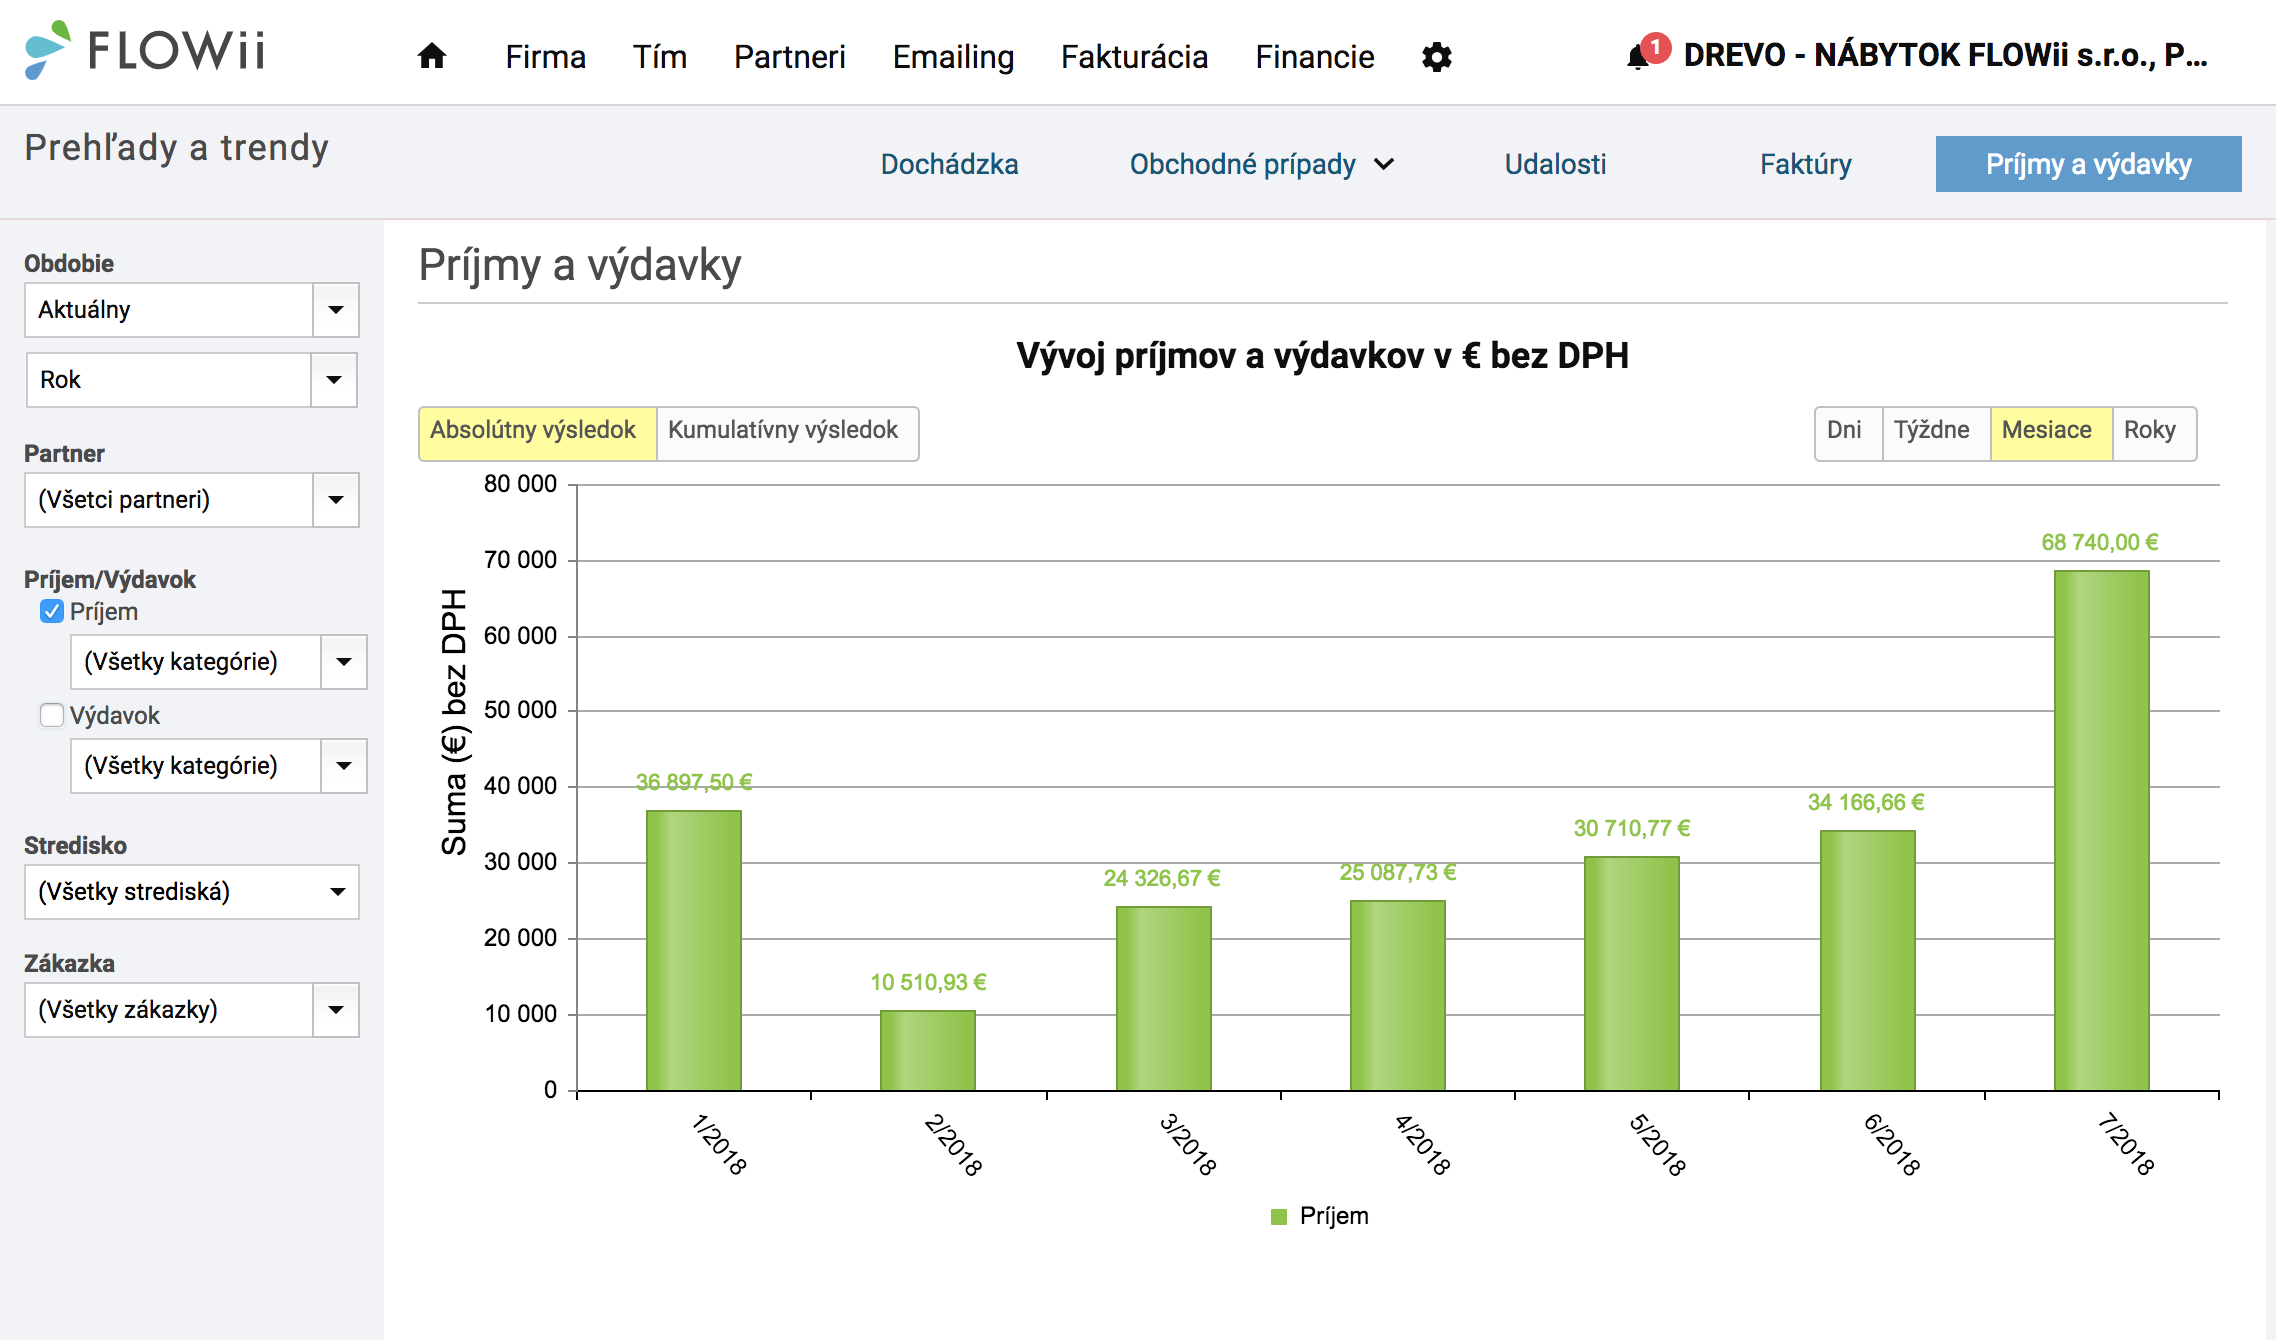The width and height of the screenshot is (2276, 1340).
Task: Select Absolútny výsledok view
Action: click(537, 433)
